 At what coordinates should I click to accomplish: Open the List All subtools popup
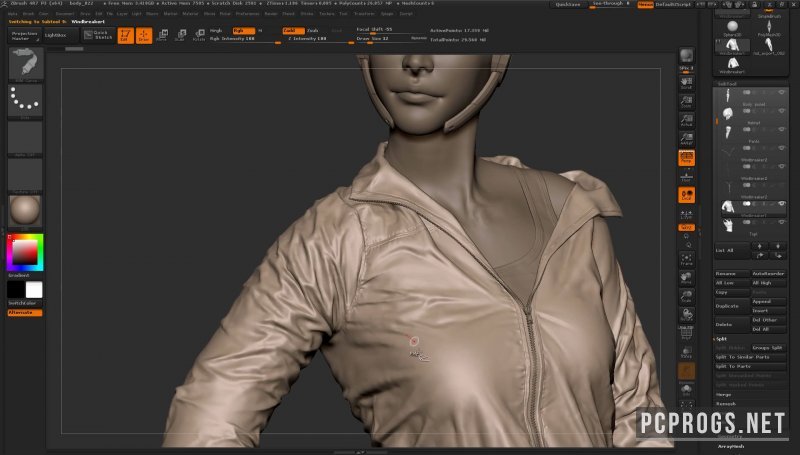click(732, 250)
